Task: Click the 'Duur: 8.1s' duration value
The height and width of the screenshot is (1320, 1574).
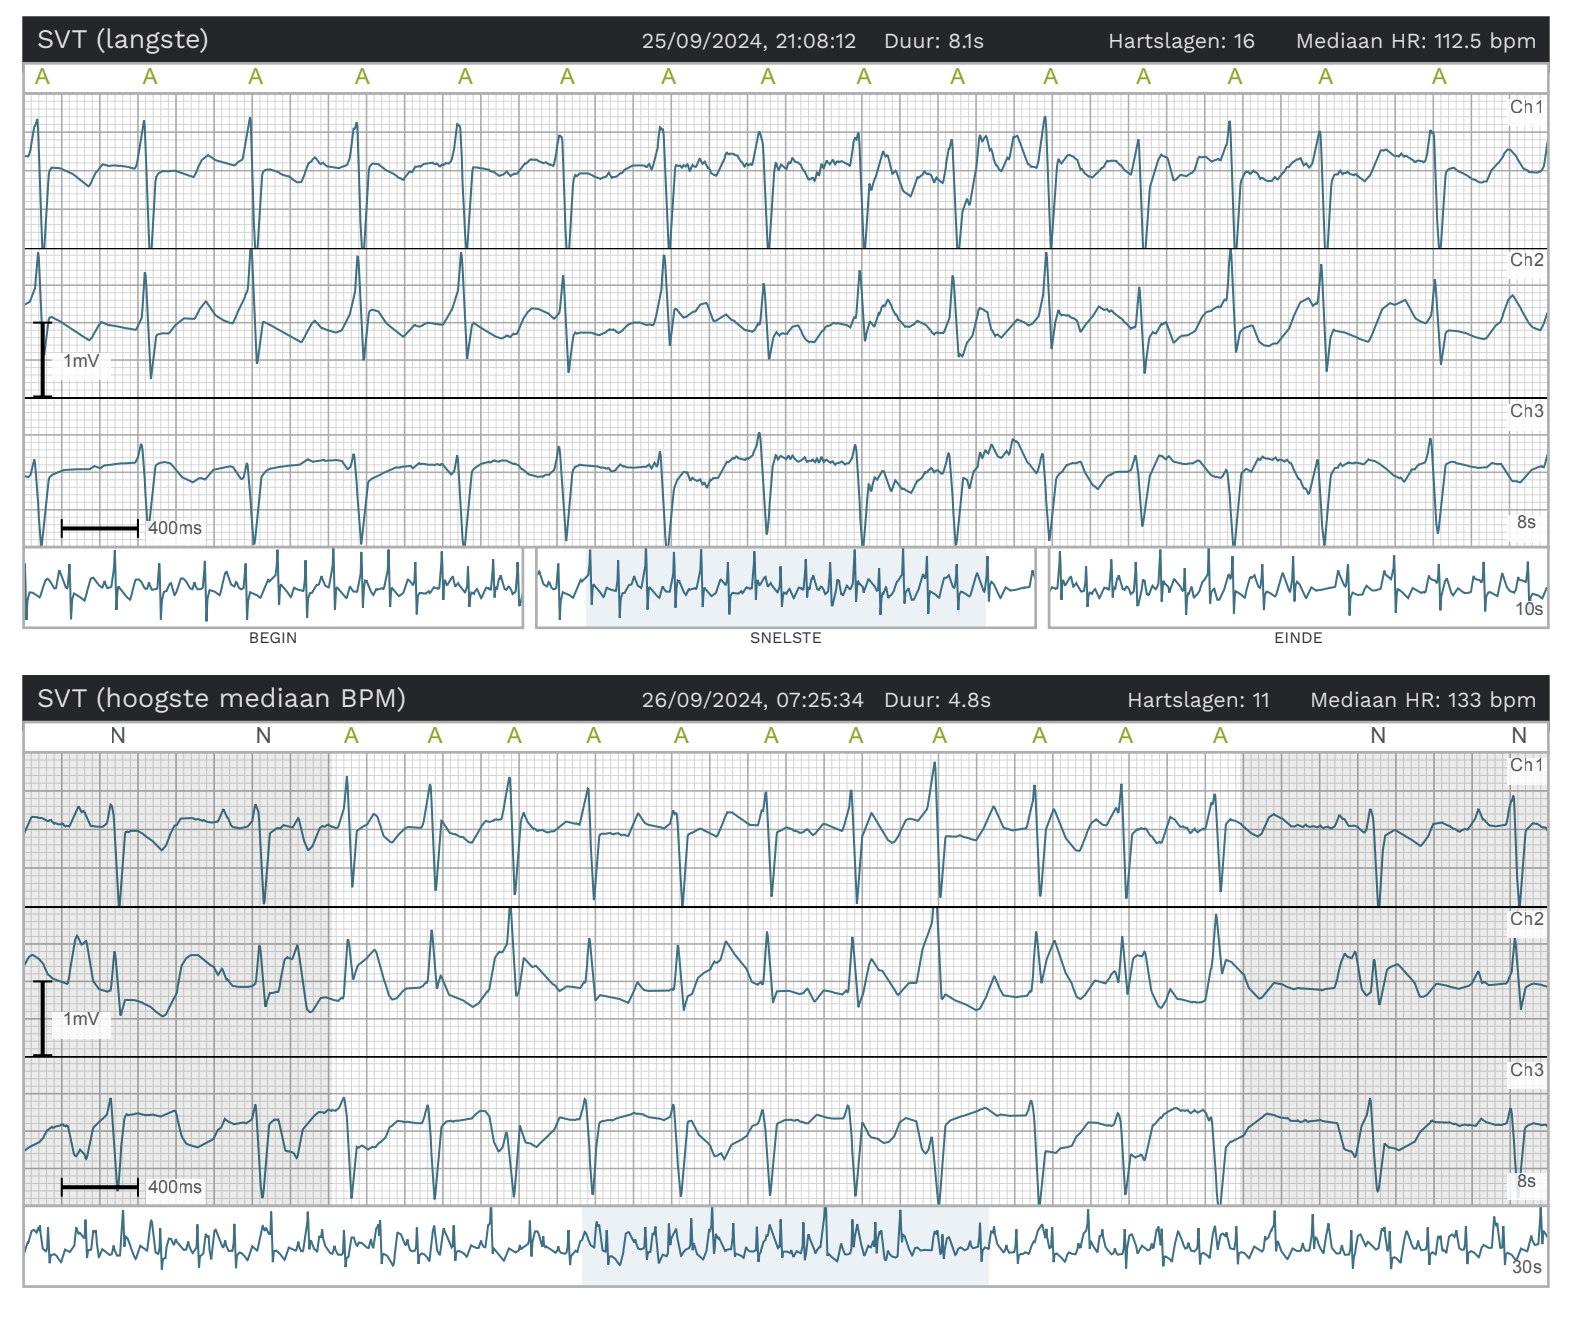Action: [934, 41]
